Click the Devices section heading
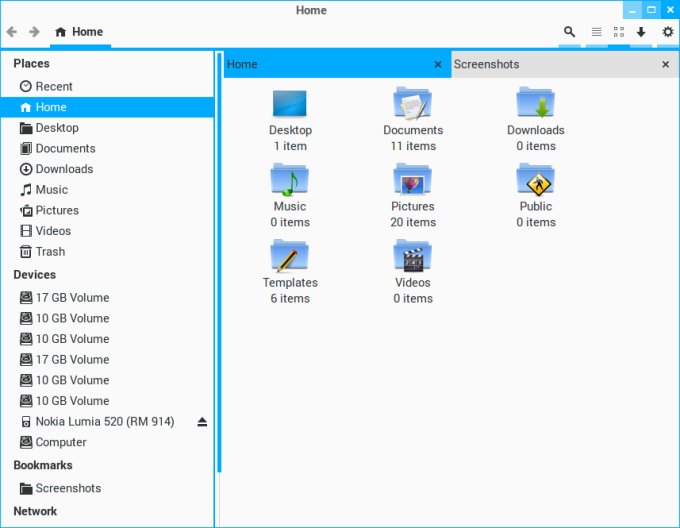The image size is (680, 528). 35,275
